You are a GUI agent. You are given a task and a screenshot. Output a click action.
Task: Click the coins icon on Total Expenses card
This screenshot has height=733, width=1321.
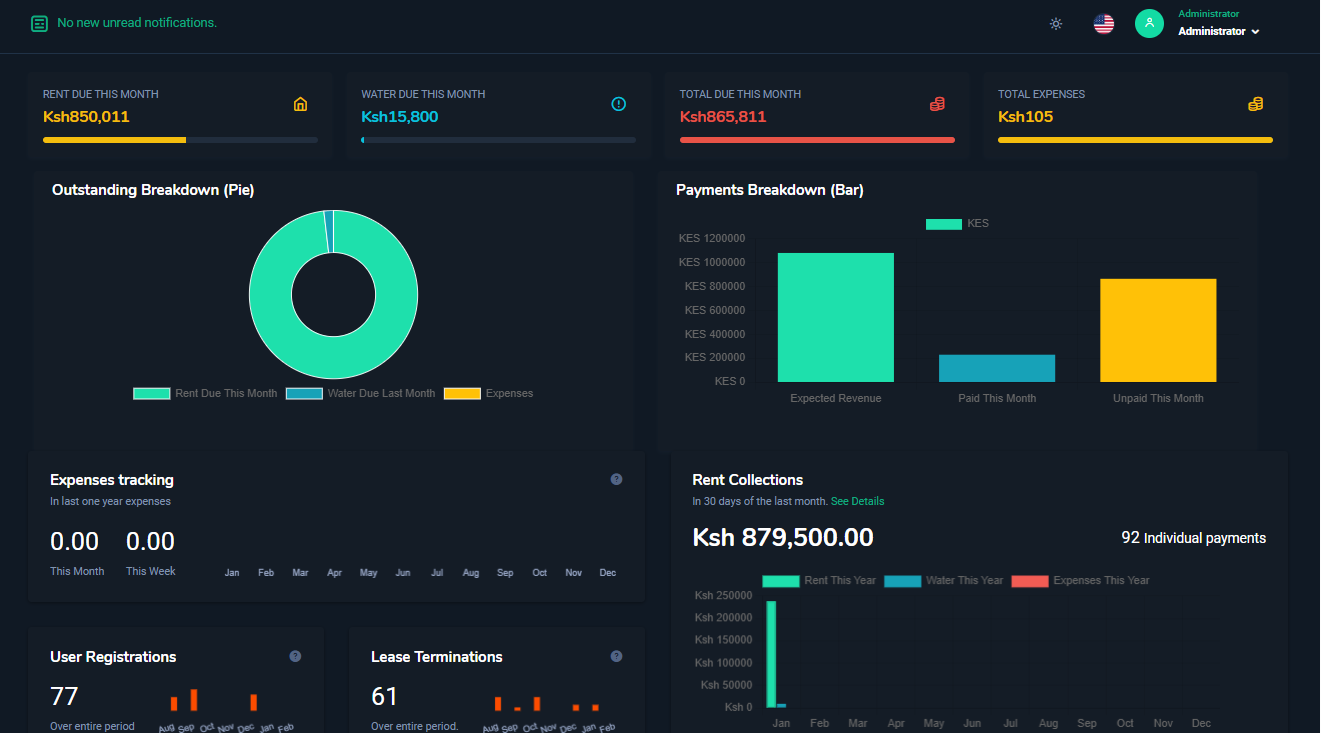tap(1255, 104)
